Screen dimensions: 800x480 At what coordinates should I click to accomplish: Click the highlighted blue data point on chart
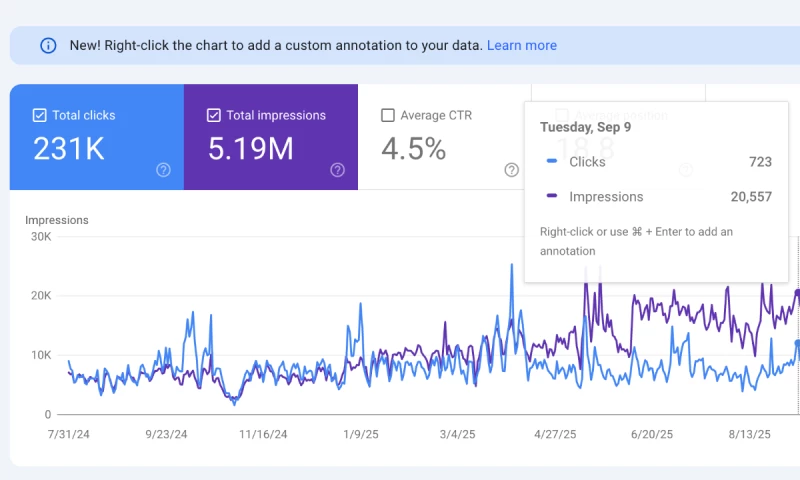(x=797, y=343)
